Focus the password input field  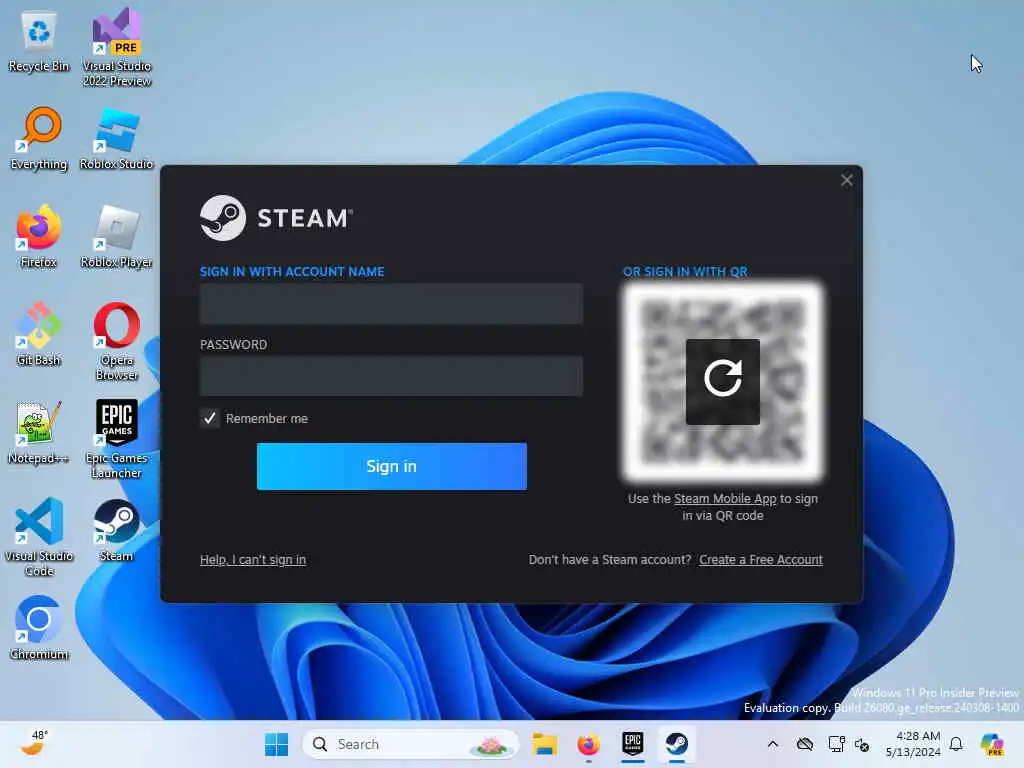(x=391, y=376)
